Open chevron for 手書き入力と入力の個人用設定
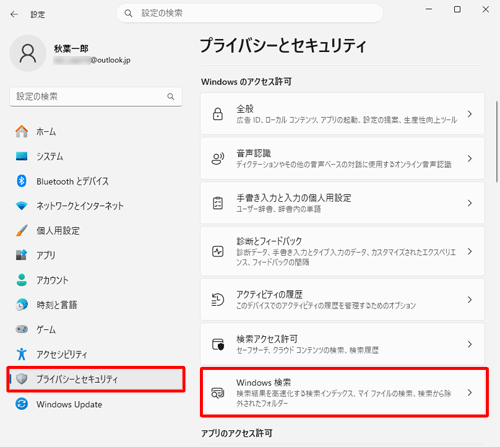500x447 pixels. pos(470,203)
